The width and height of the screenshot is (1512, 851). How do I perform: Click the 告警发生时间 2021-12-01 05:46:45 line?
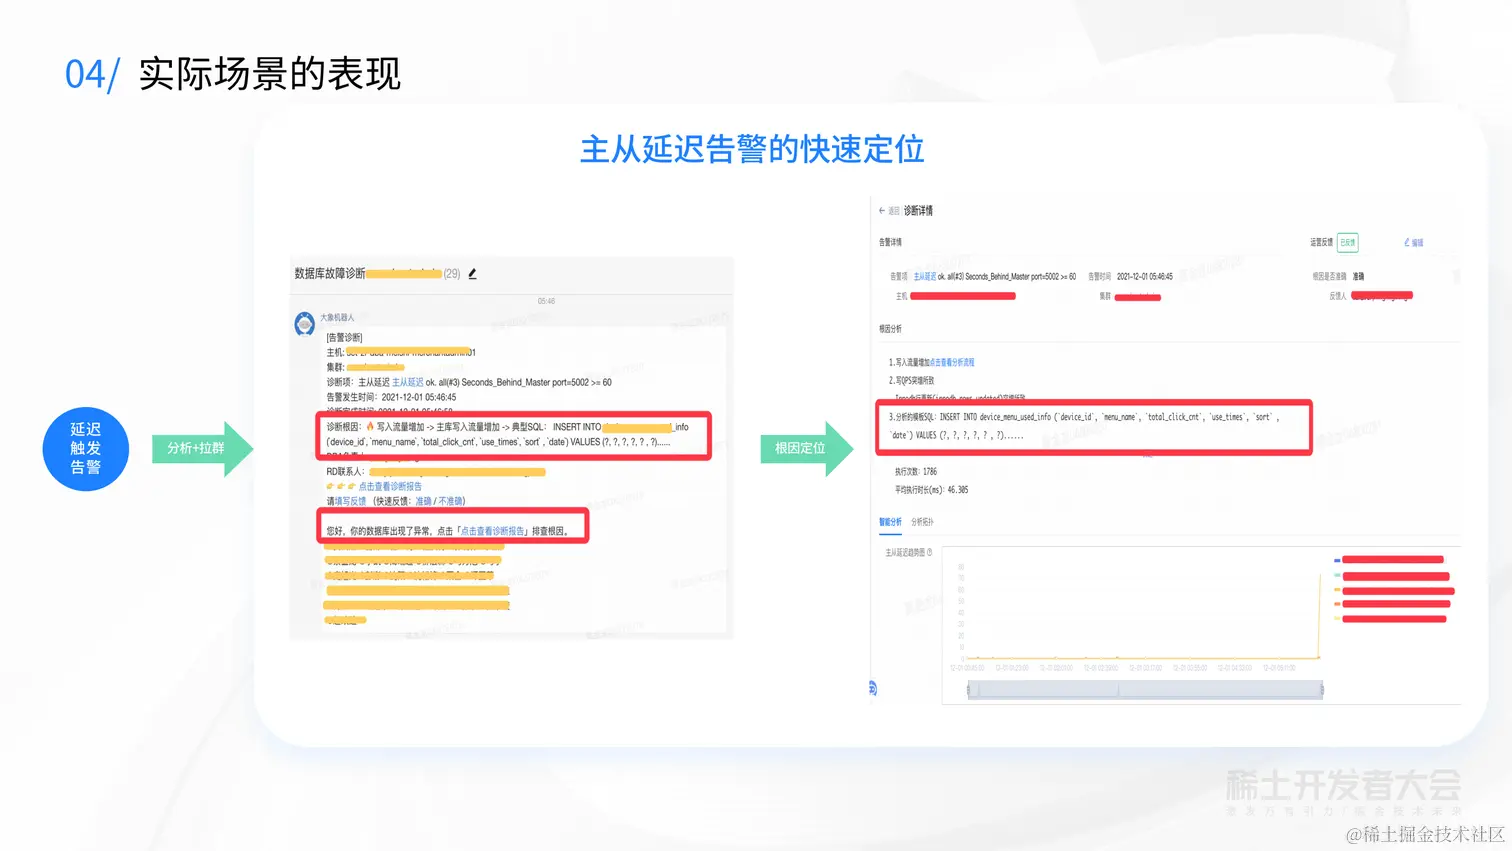391,397
